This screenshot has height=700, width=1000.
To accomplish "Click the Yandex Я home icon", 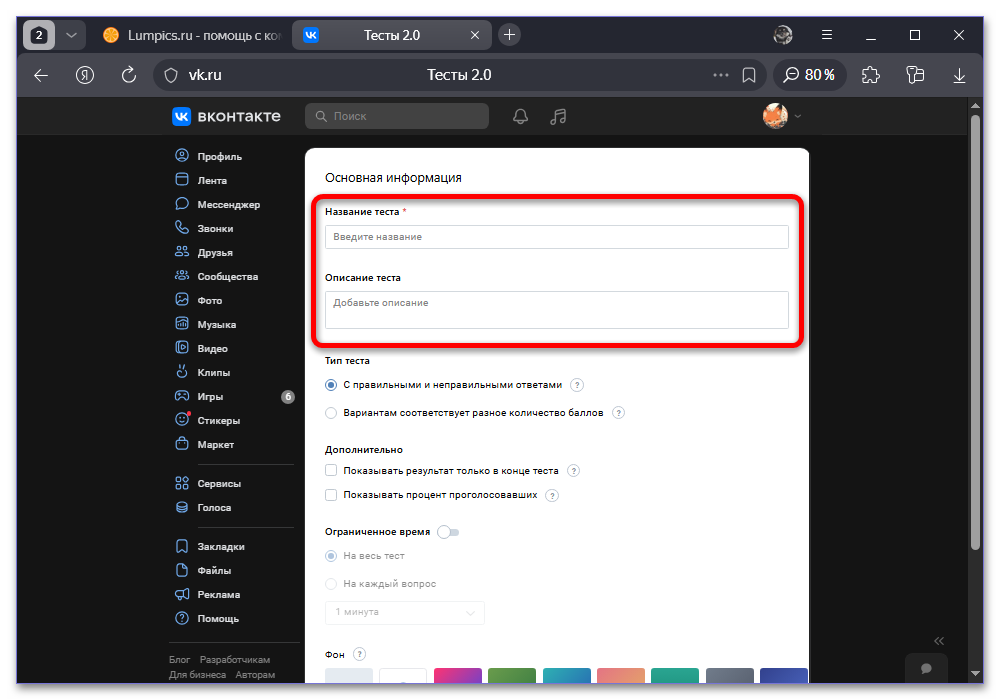I will tap(85, 75).
